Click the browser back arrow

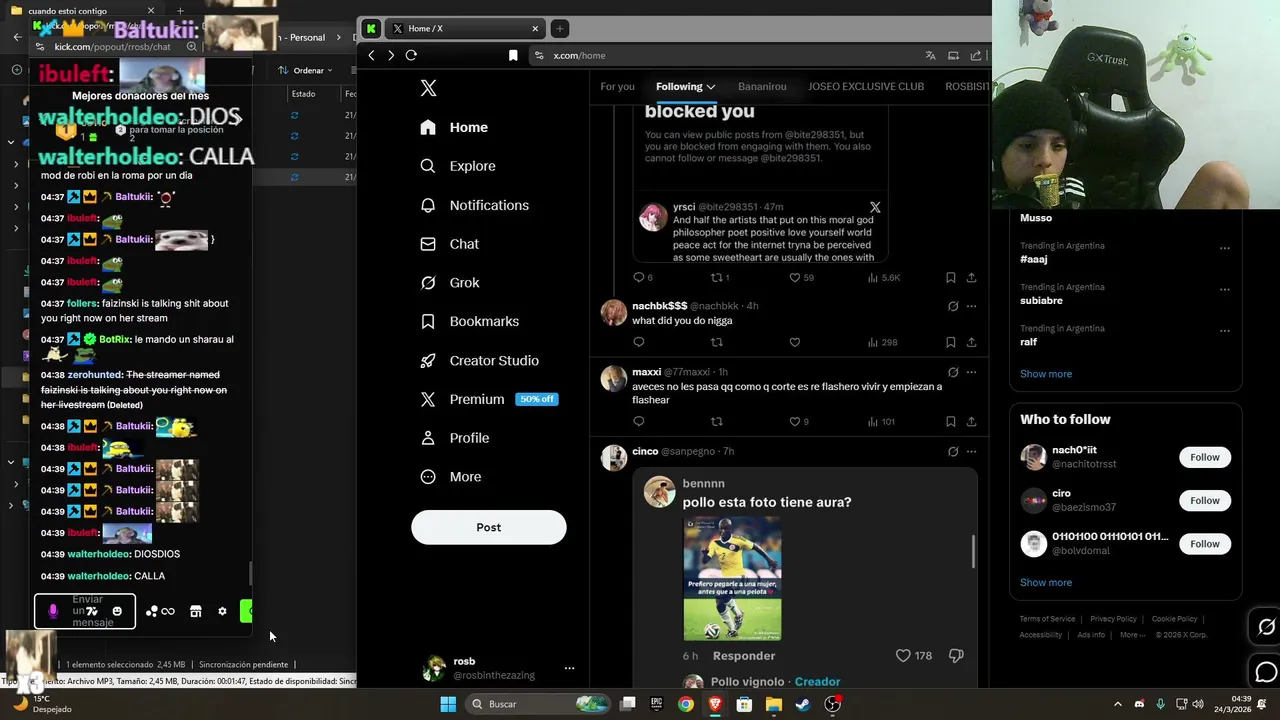click(371, 55)
